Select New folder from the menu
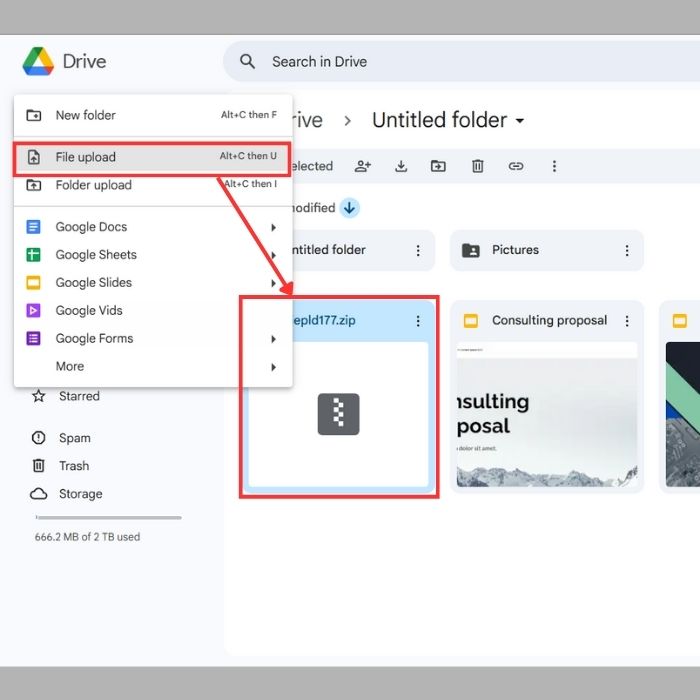700x700 pixels. tap(153, 115)
